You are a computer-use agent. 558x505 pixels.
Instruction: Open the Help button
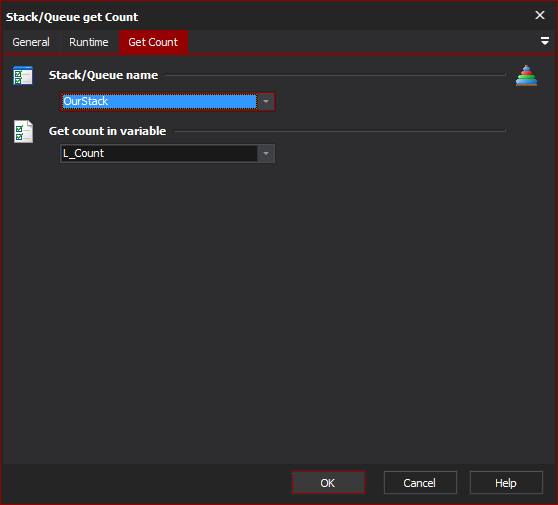click(506, 483)
